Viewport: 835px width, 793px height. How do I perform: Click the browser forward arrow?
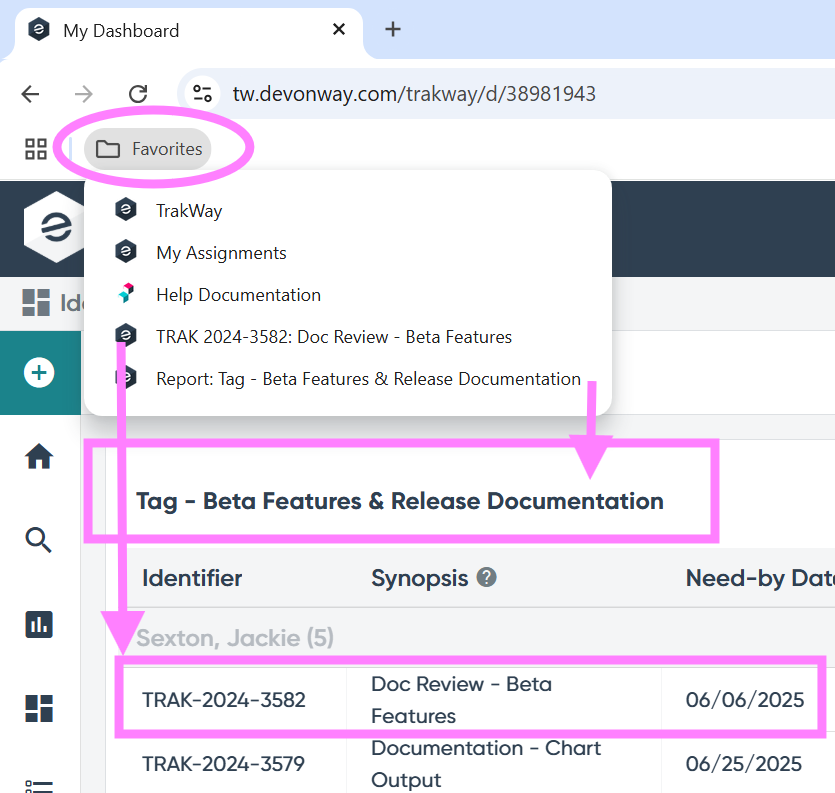coord(84,94)
